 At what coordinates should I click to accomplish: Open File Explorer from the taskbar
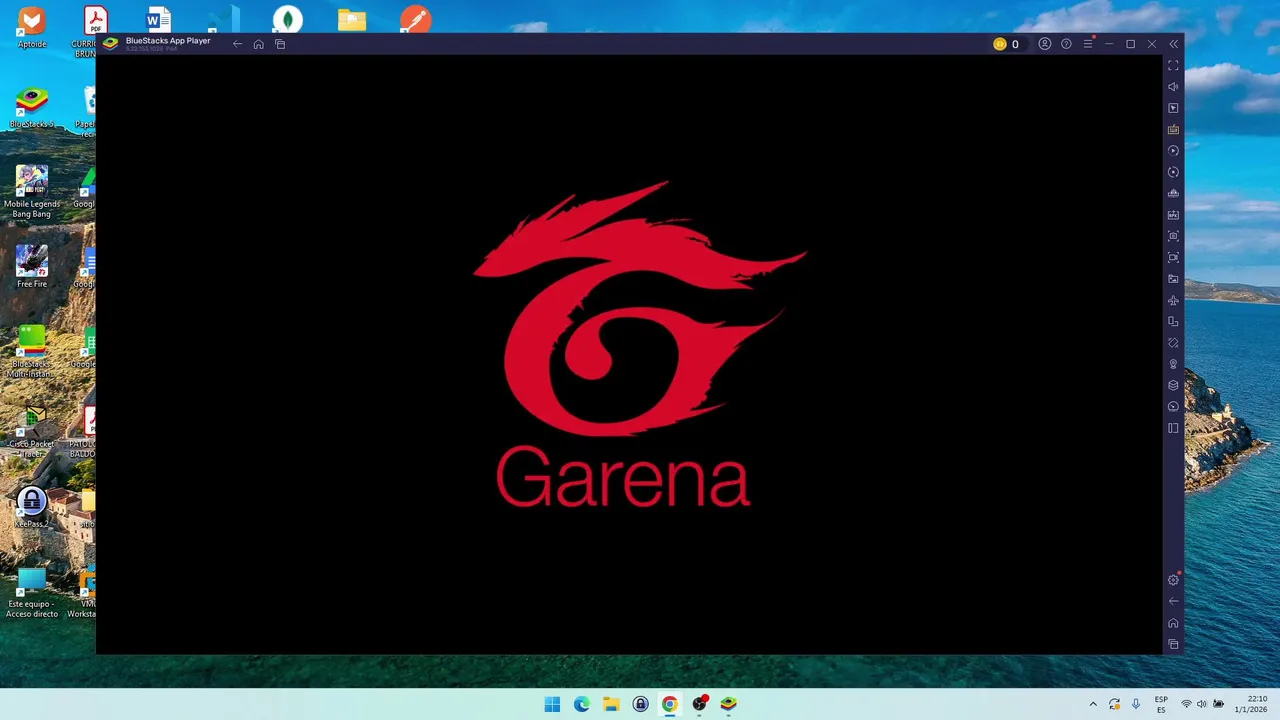[611, 704]
